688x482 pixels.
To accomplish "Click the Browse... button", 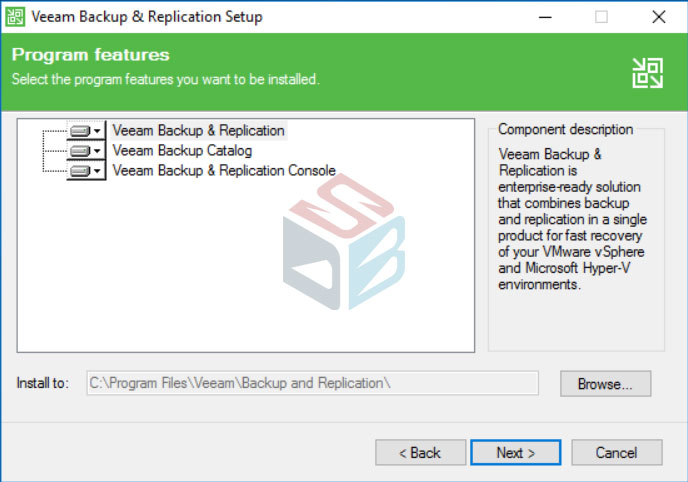I will (x=605, y=384).
